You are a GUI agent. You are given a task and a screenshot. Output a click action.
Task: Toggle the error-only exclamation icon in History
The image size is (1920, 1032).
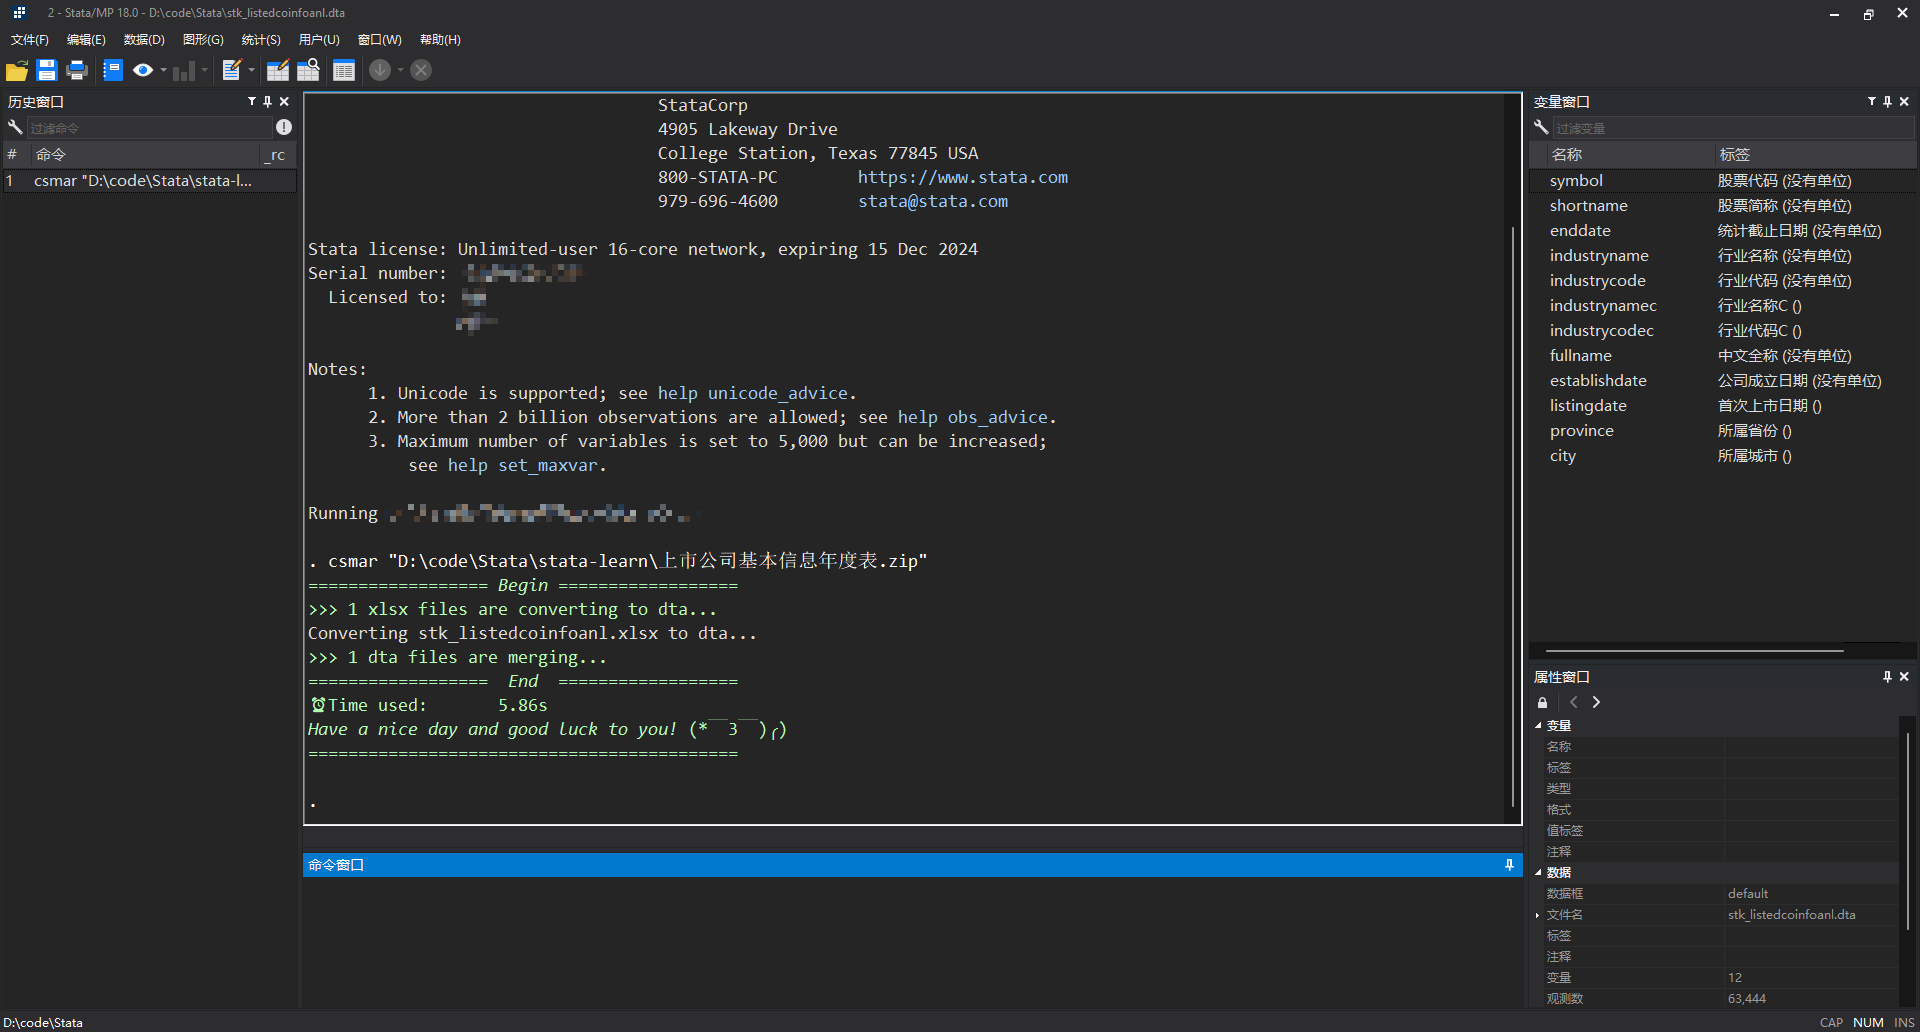pyautogui.click(x=284, y=127)
